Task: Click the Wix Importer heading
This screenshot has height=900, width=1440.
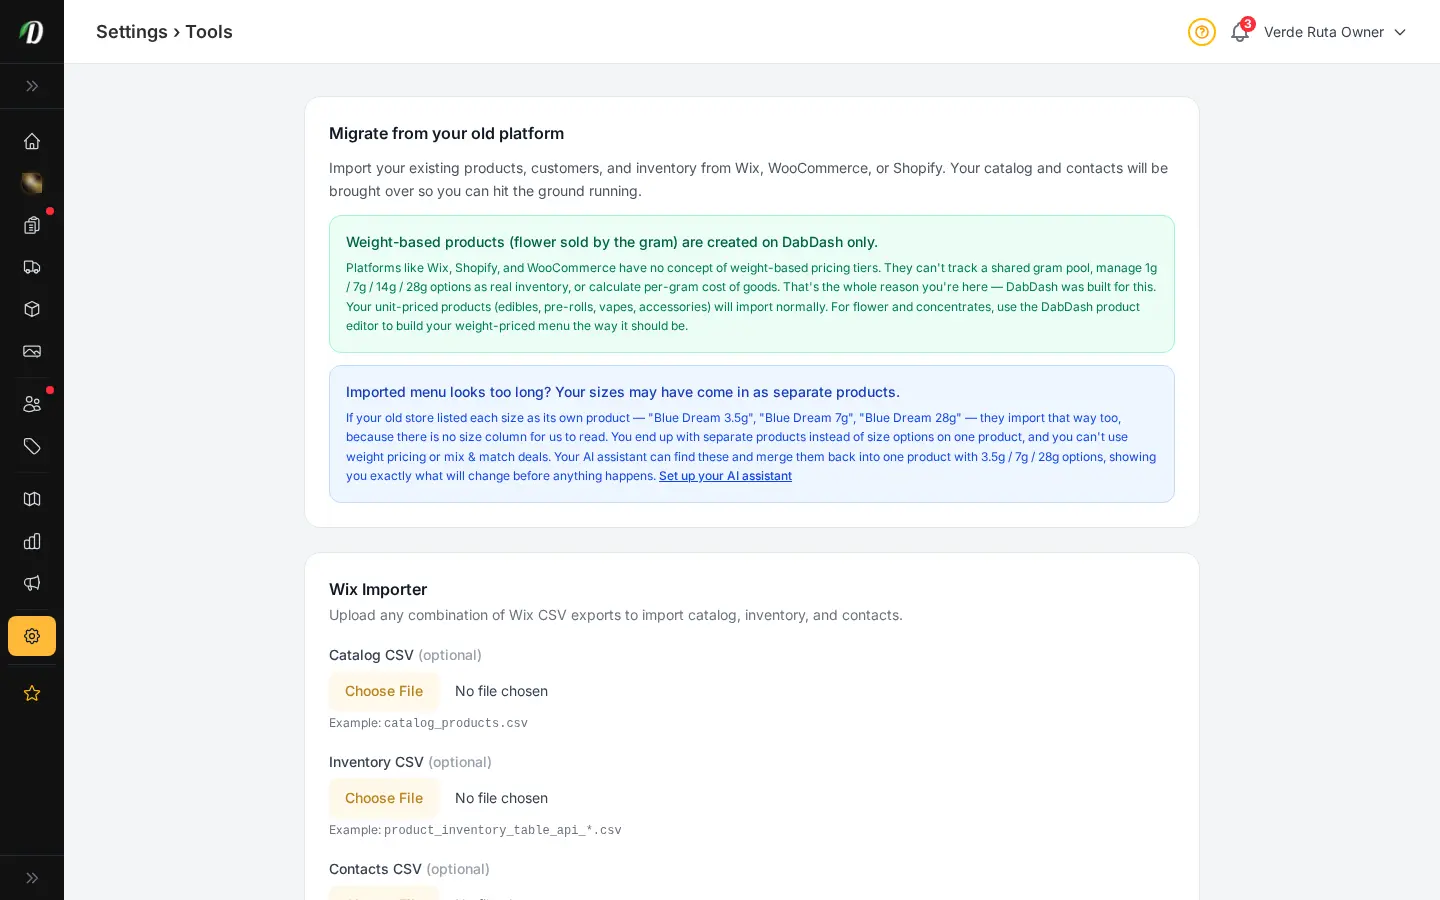Action: click(x=378, y=589)
